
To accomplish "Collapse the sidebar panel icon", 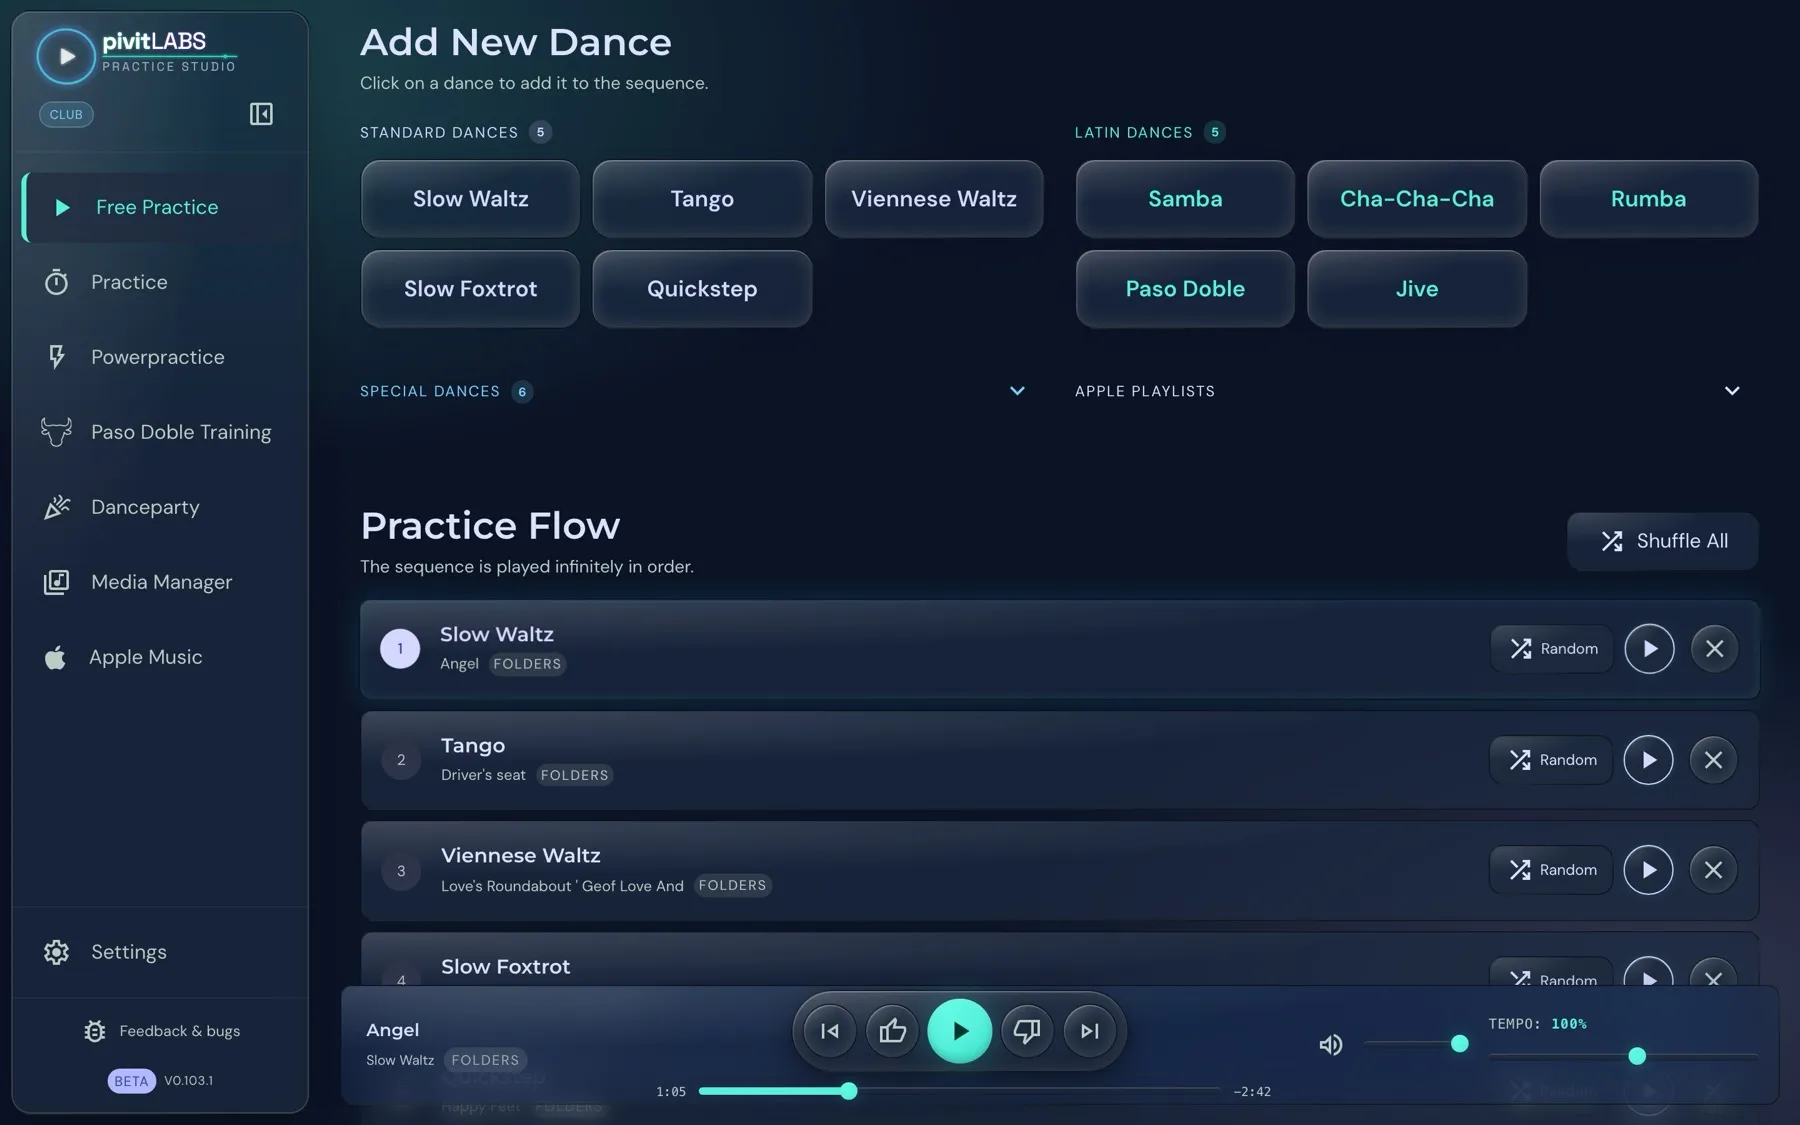I will coord(261,114).
